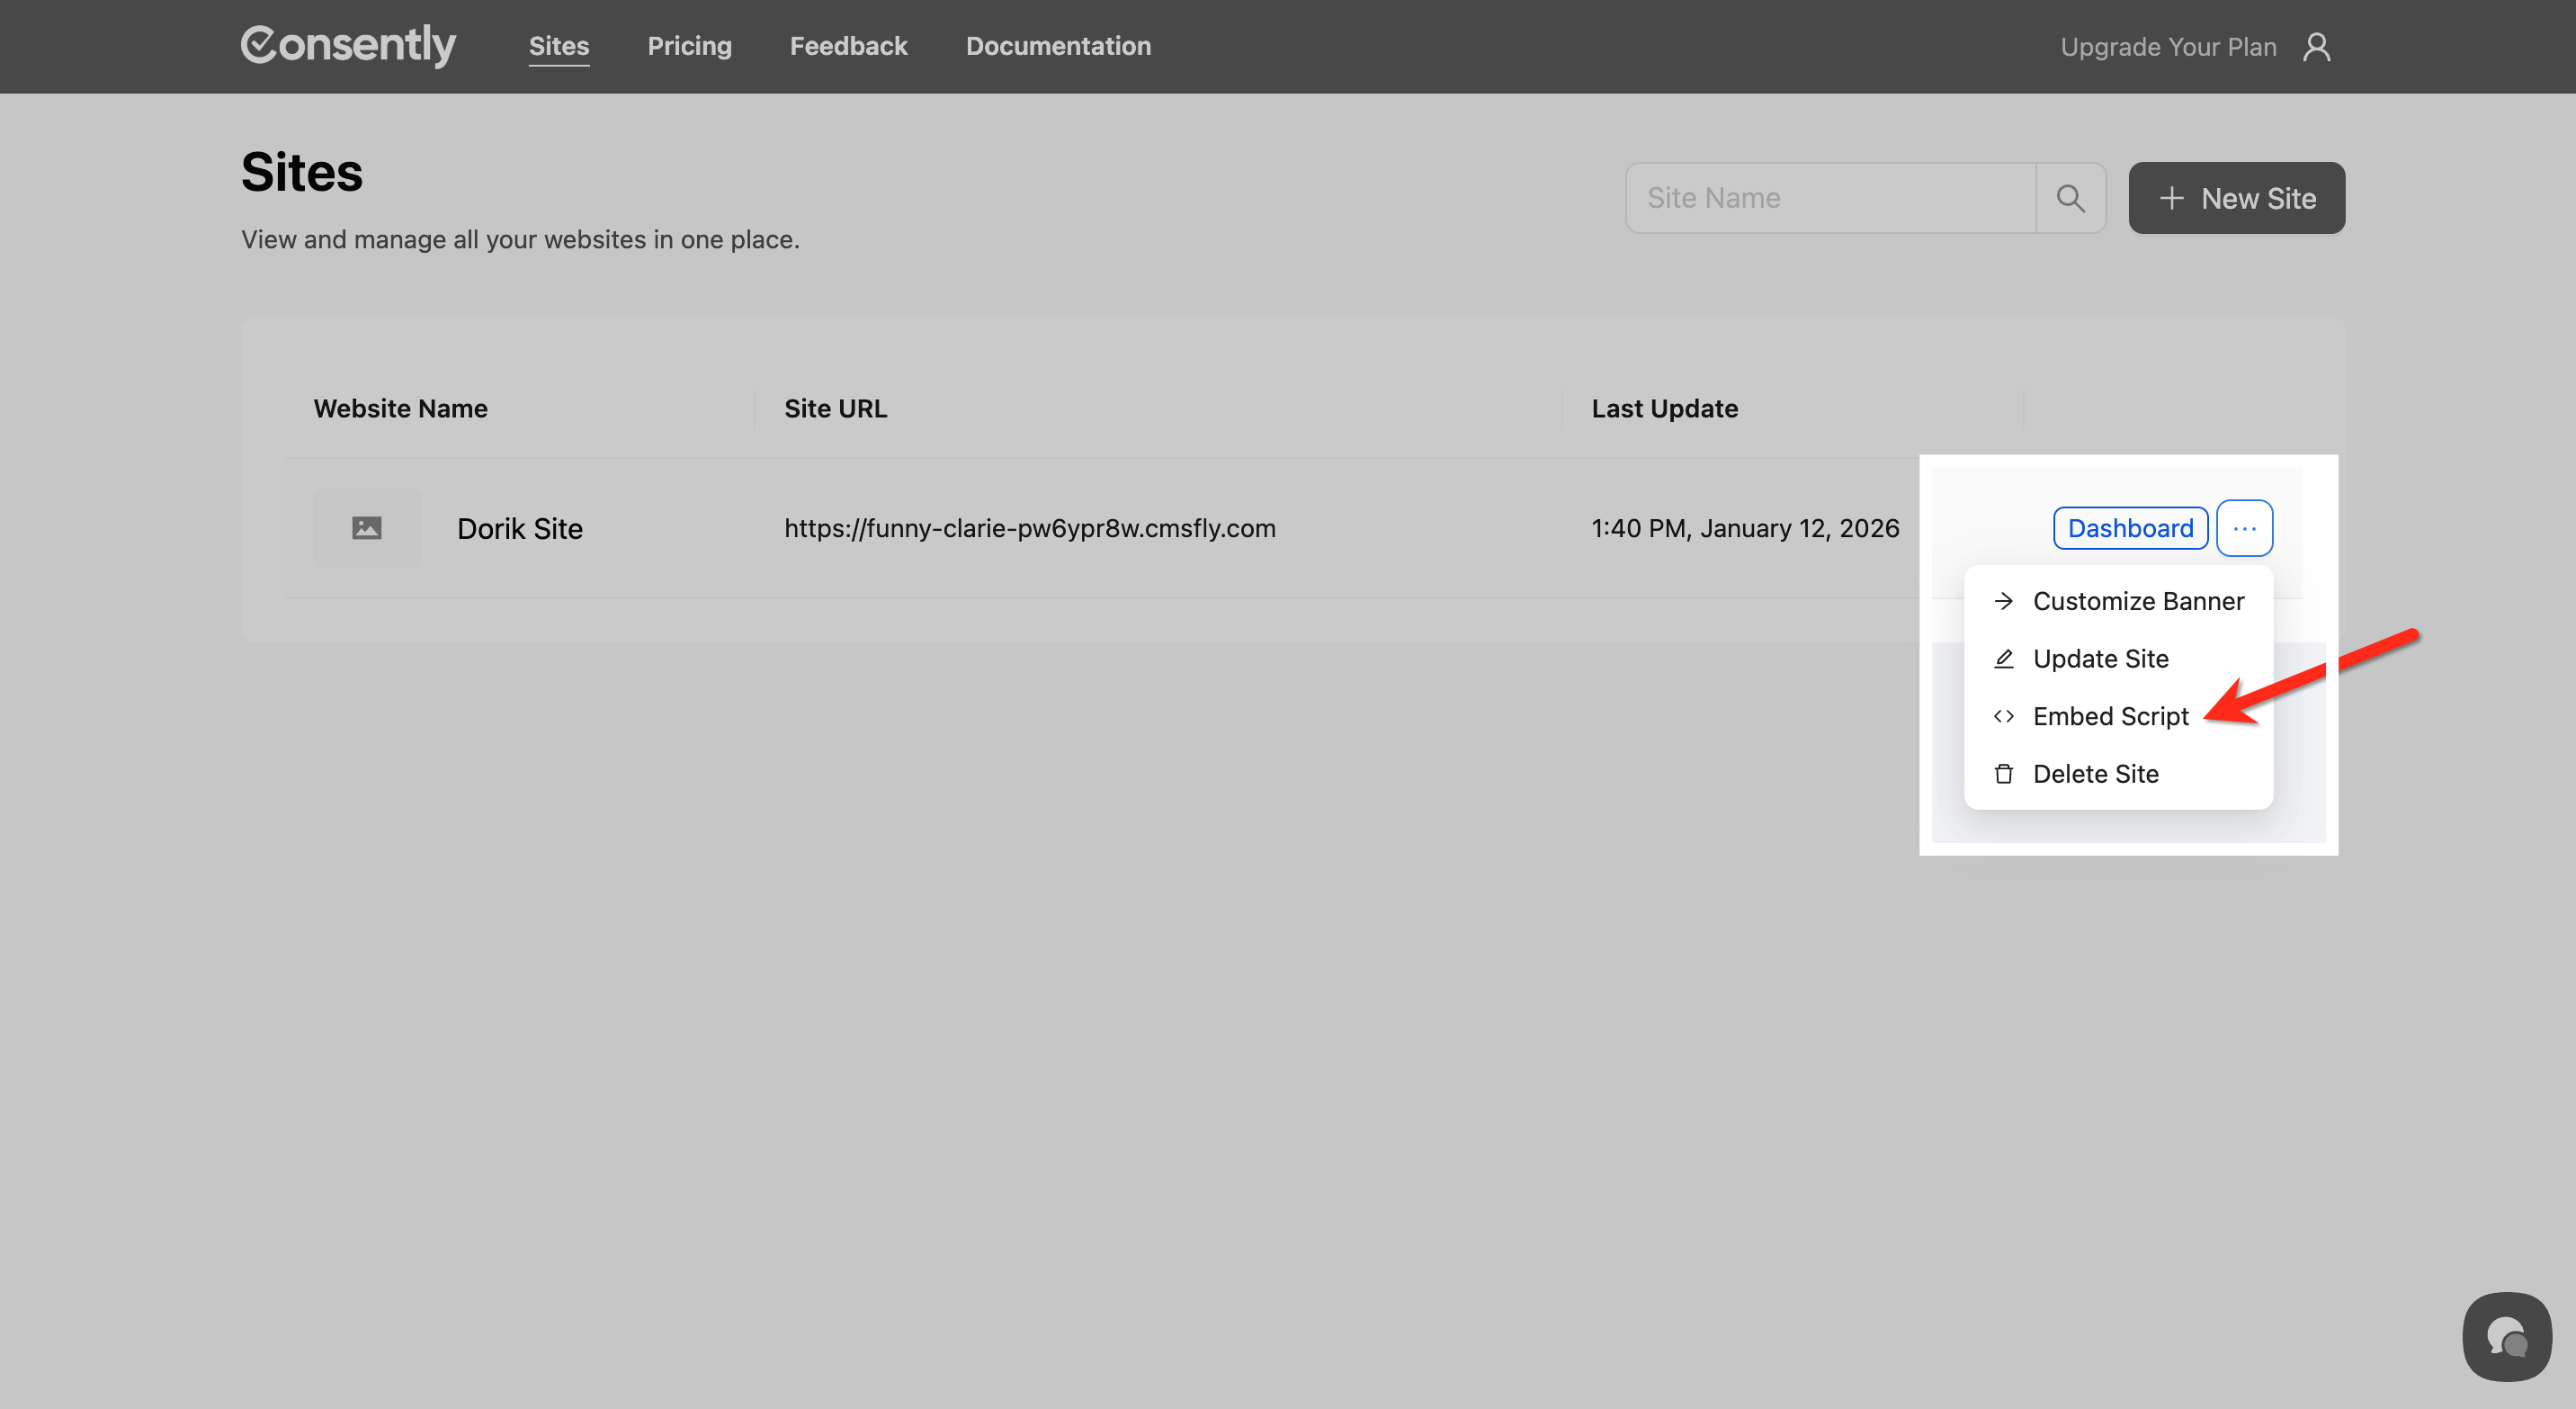Open the chat widget in the corner
2576x1409 pixels.
(x=2507, y=1335)
